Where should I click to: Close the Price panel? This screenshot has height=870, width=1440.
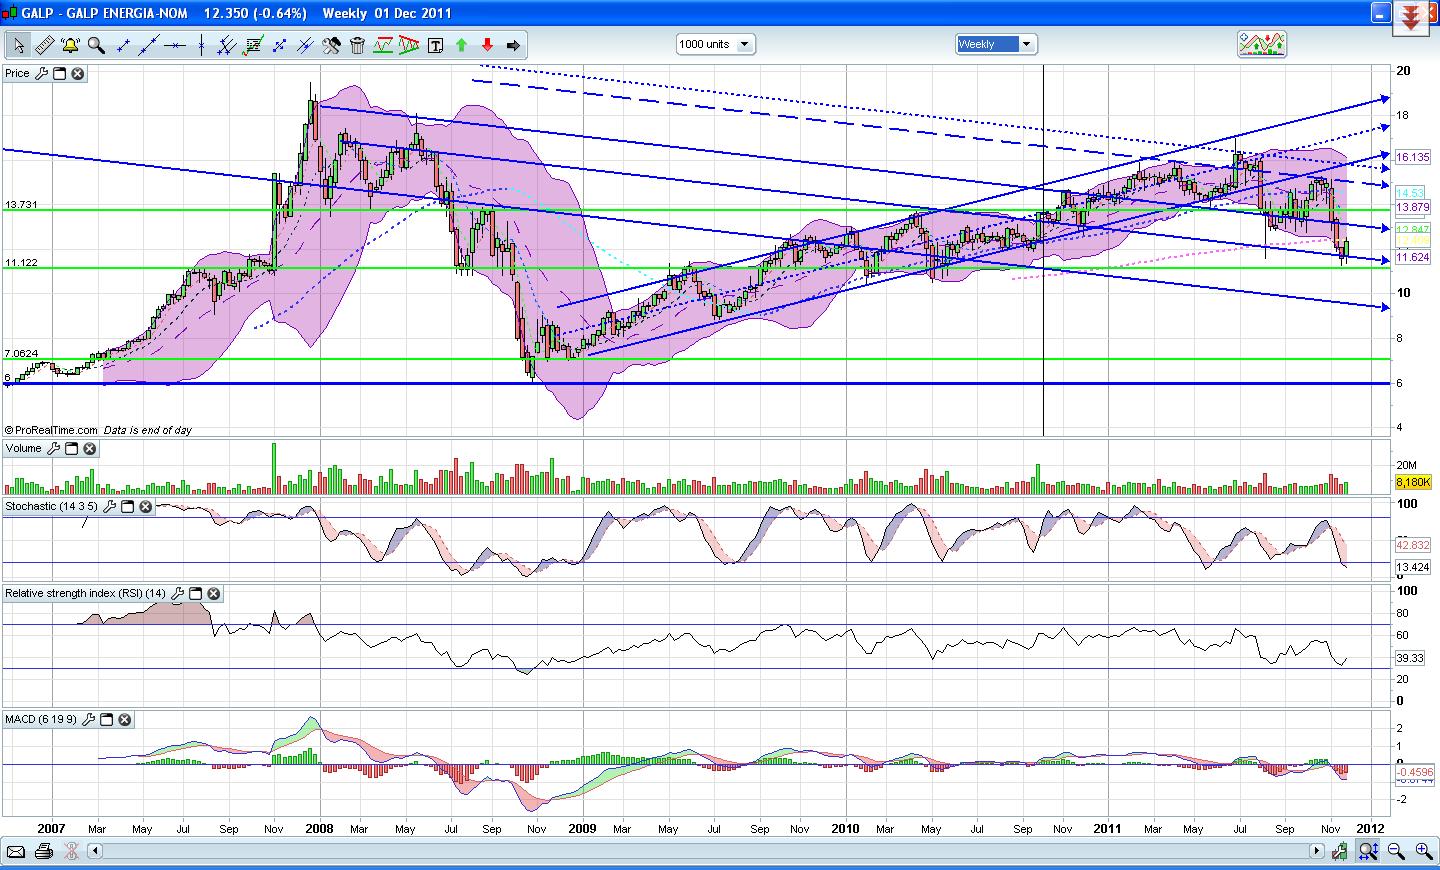point(77,73)
